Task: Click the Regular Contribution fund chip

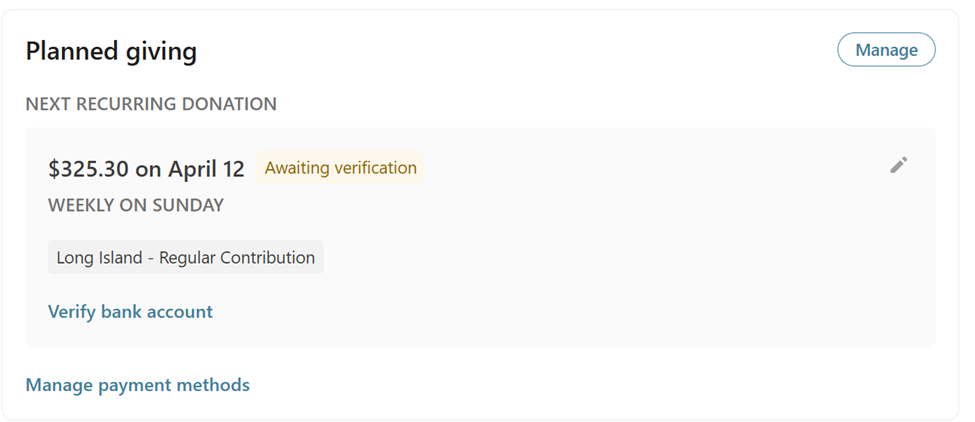Action: [x=185, y=258]
